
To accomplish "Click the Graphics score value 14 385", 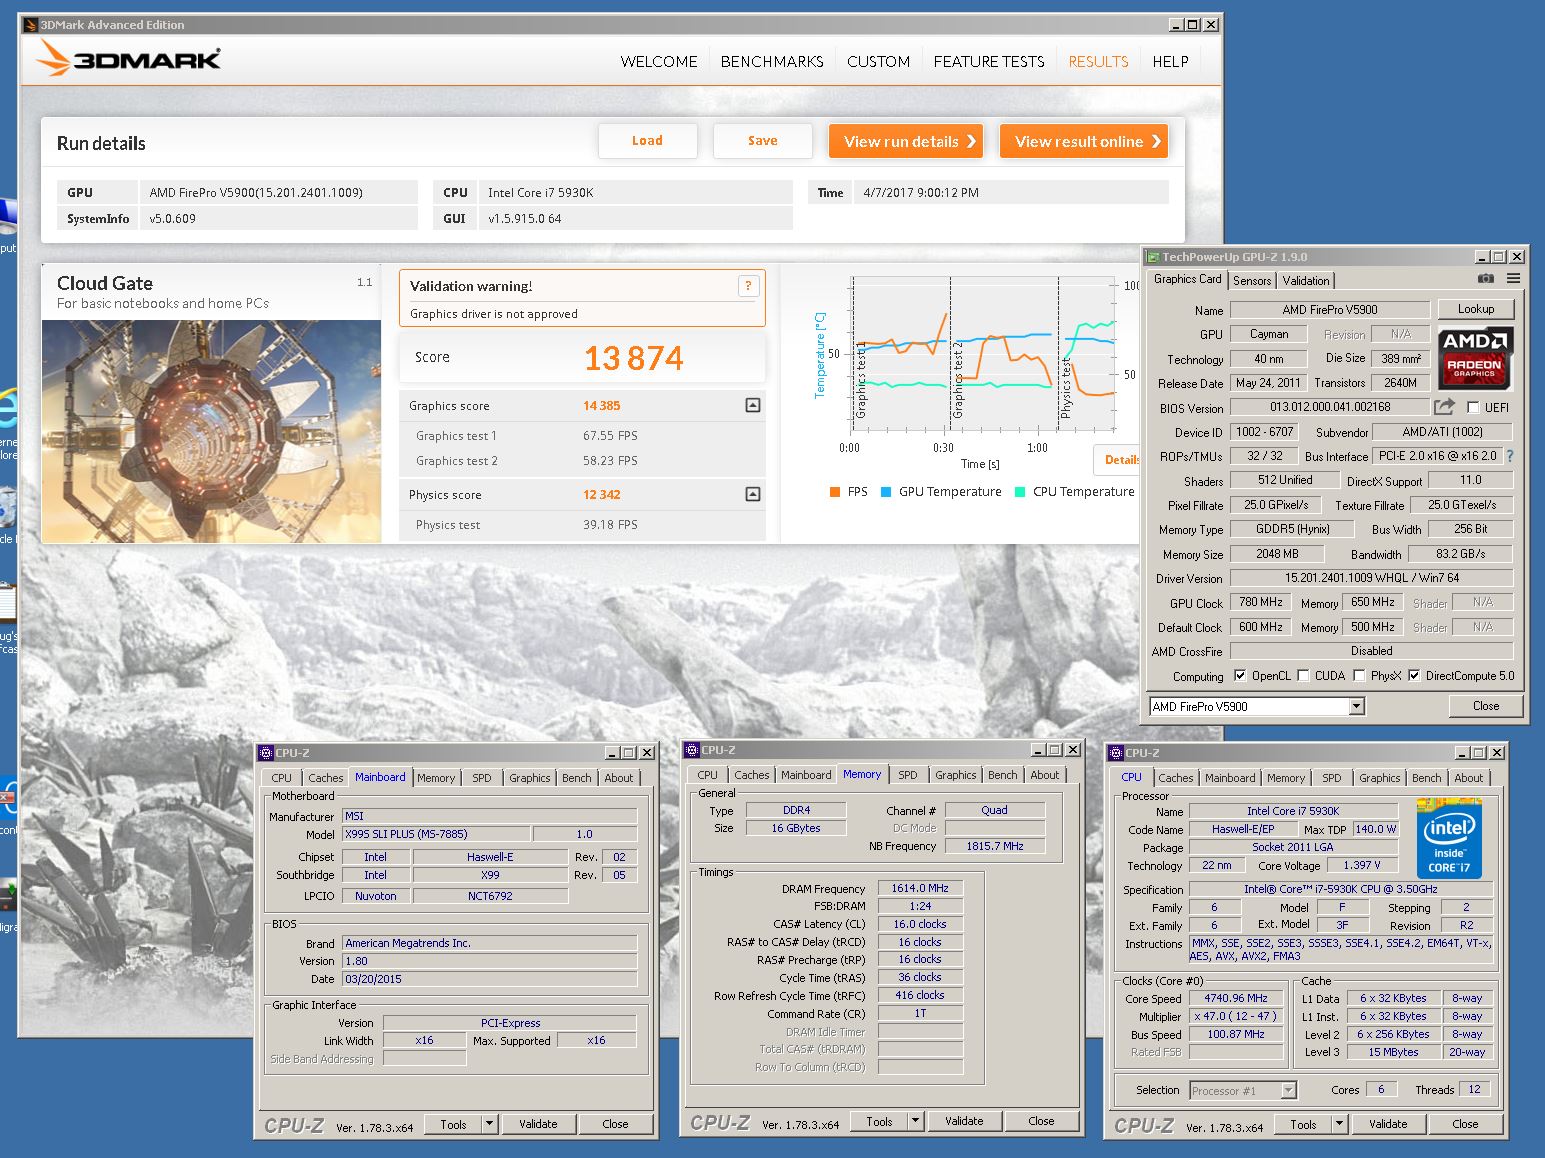I will (601, 406).
